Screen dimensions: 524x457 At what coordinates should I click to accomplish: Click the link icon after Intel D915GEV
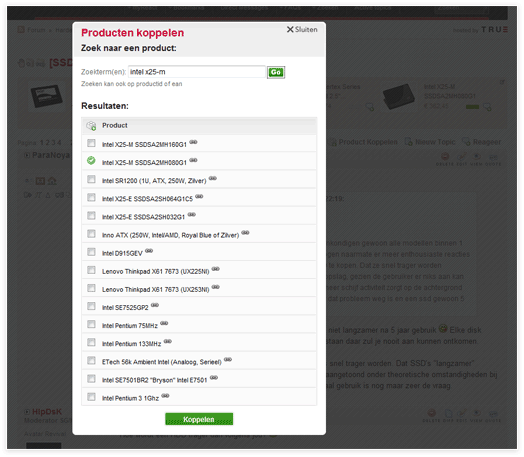(x=149, y=251)
